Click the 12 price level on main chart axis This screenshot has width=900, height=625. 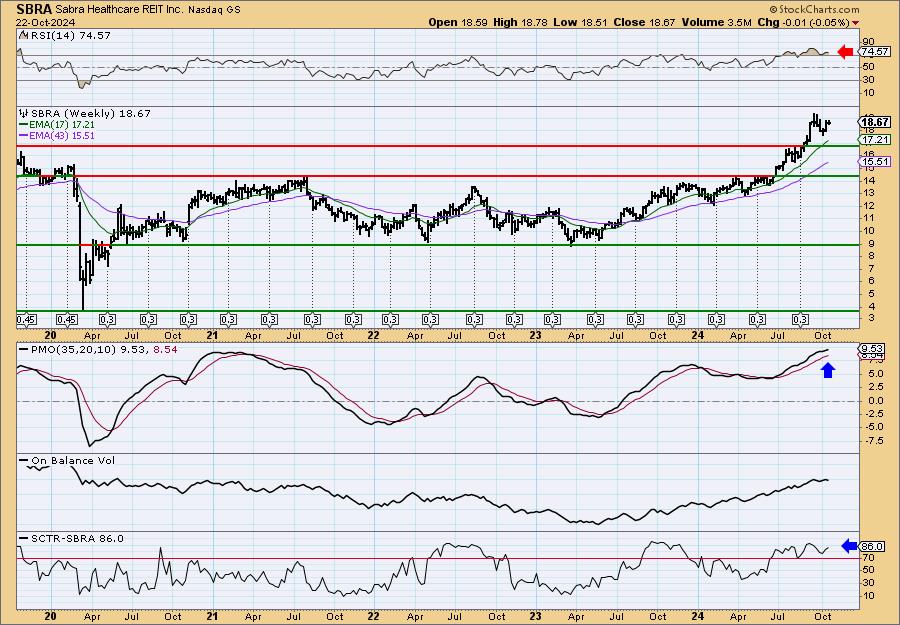867,205
